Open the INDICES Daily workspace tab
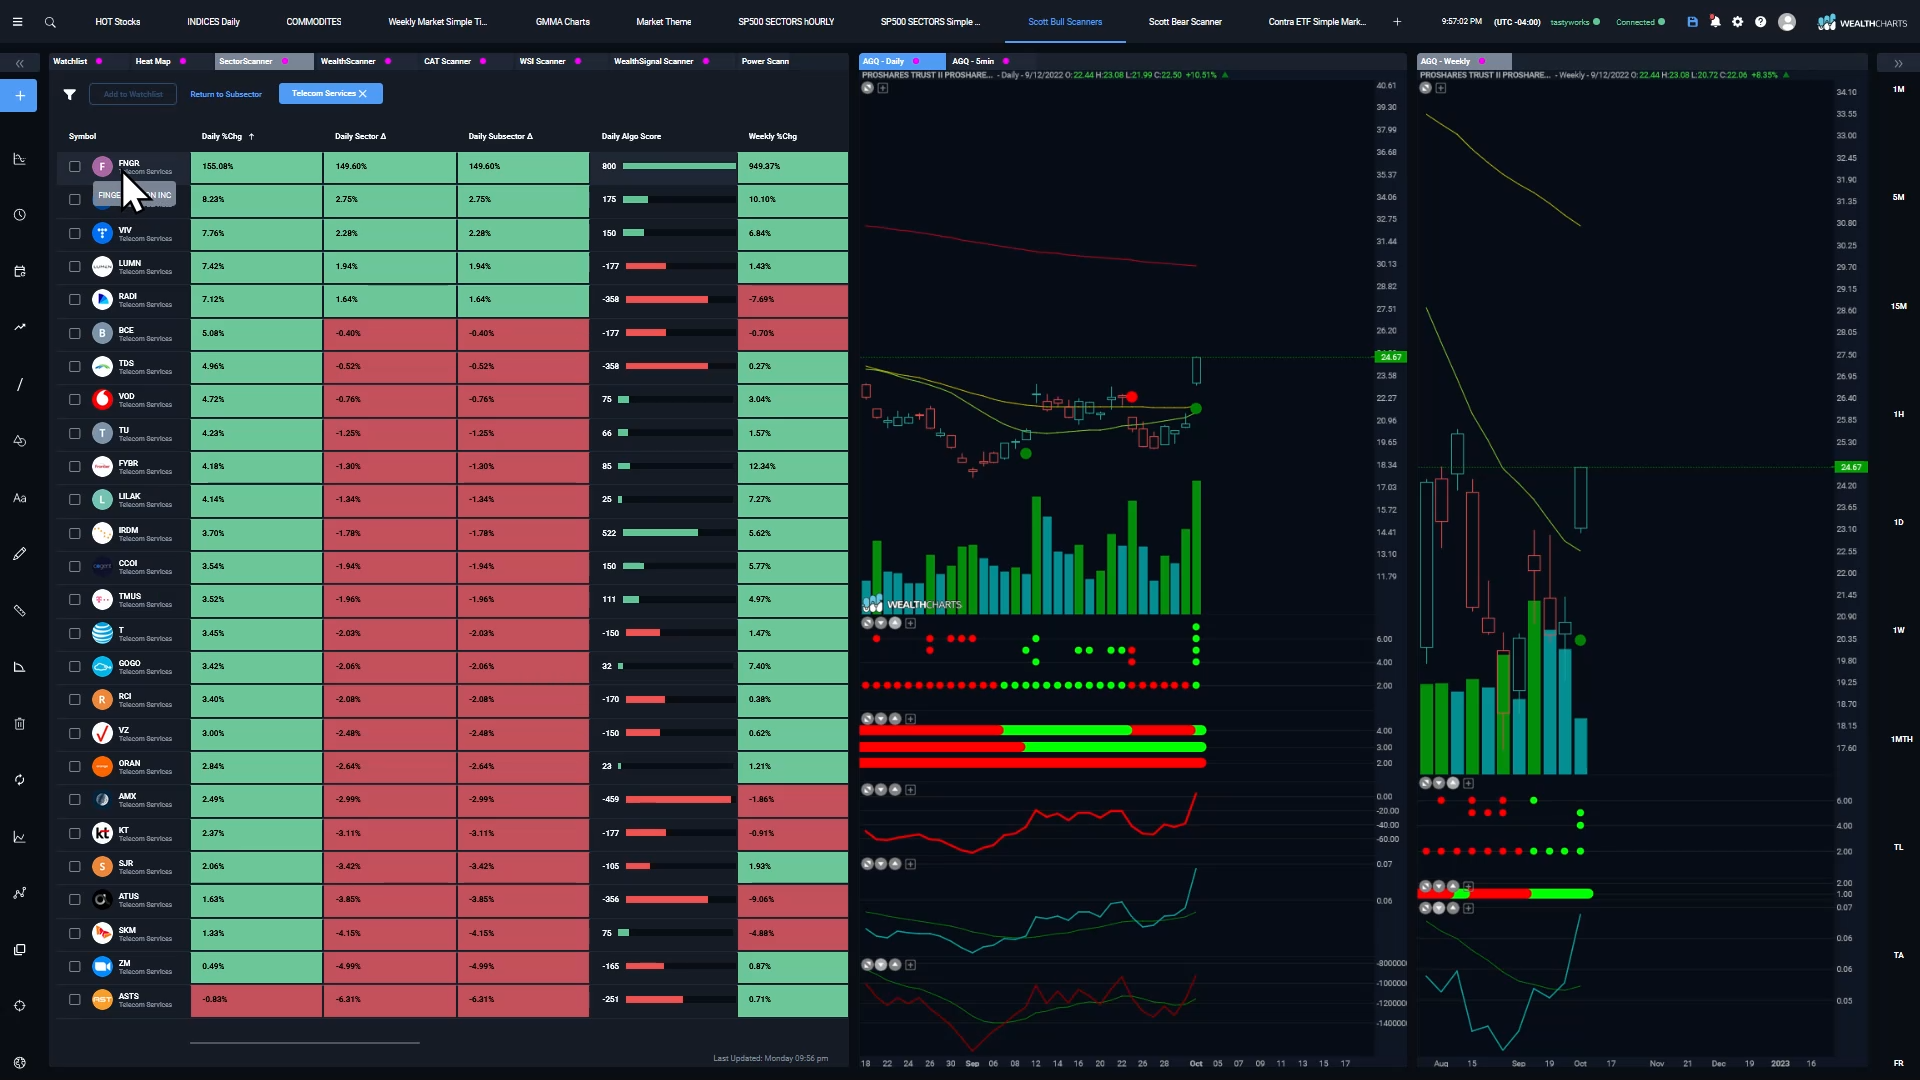 pyautogui.click(x=213, y=22)
